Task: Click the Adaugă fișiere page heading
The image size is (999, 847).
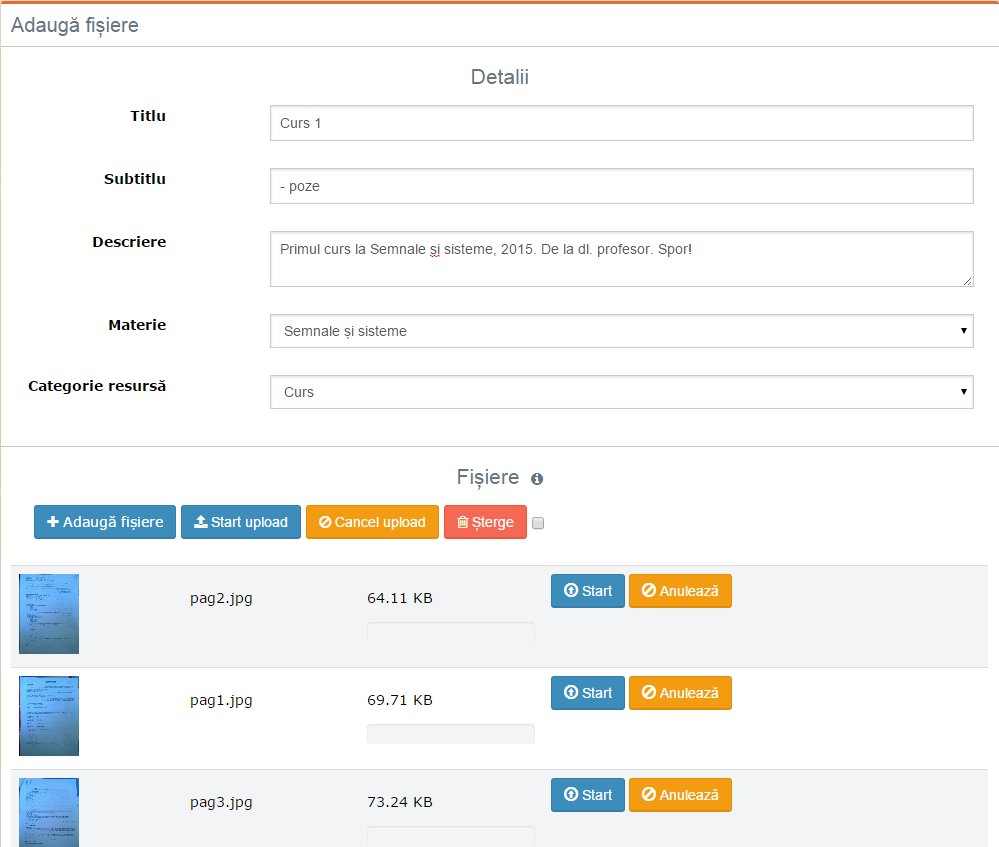Action: 75,25
